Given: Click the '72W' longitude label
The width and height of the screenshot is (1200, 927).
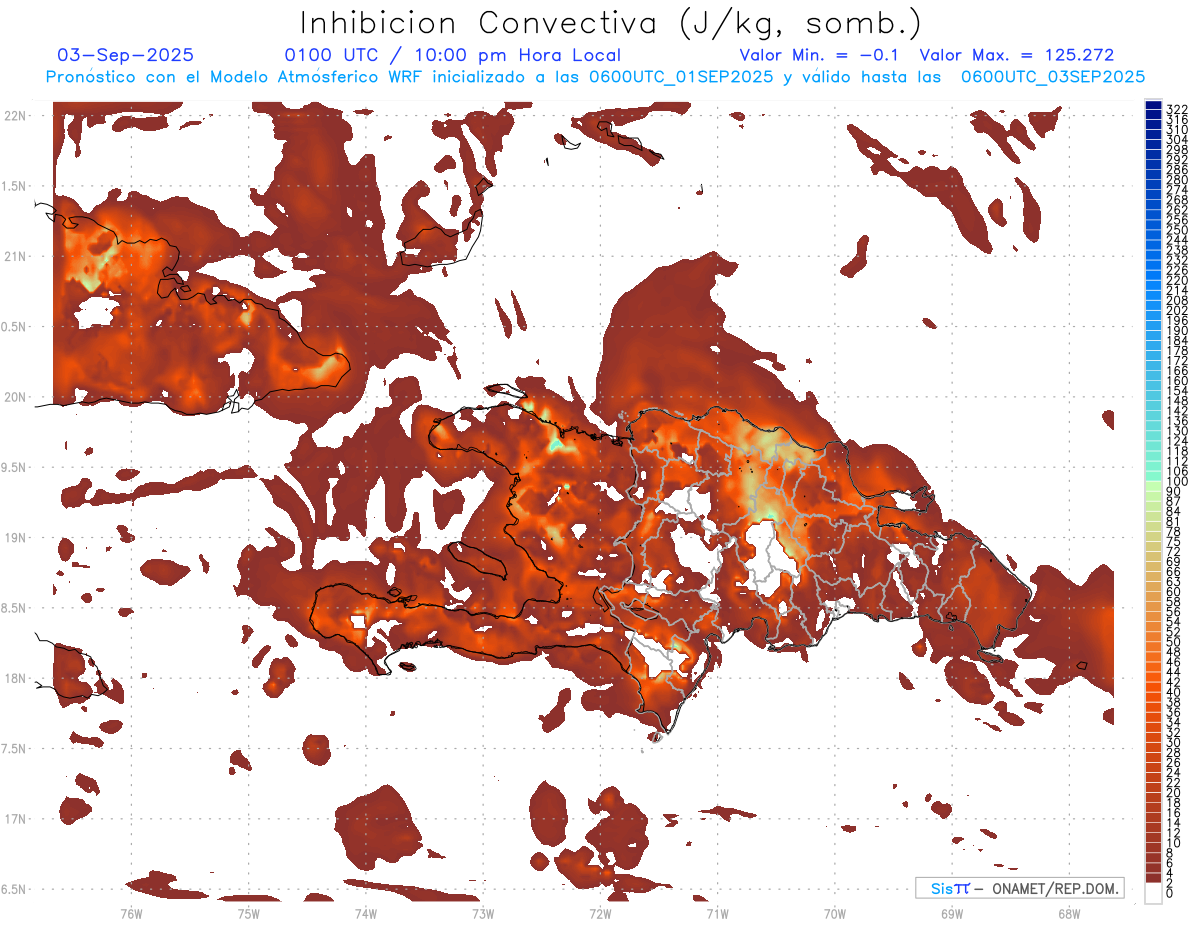Looking at the screenshot, I should [x=600, y=913].
